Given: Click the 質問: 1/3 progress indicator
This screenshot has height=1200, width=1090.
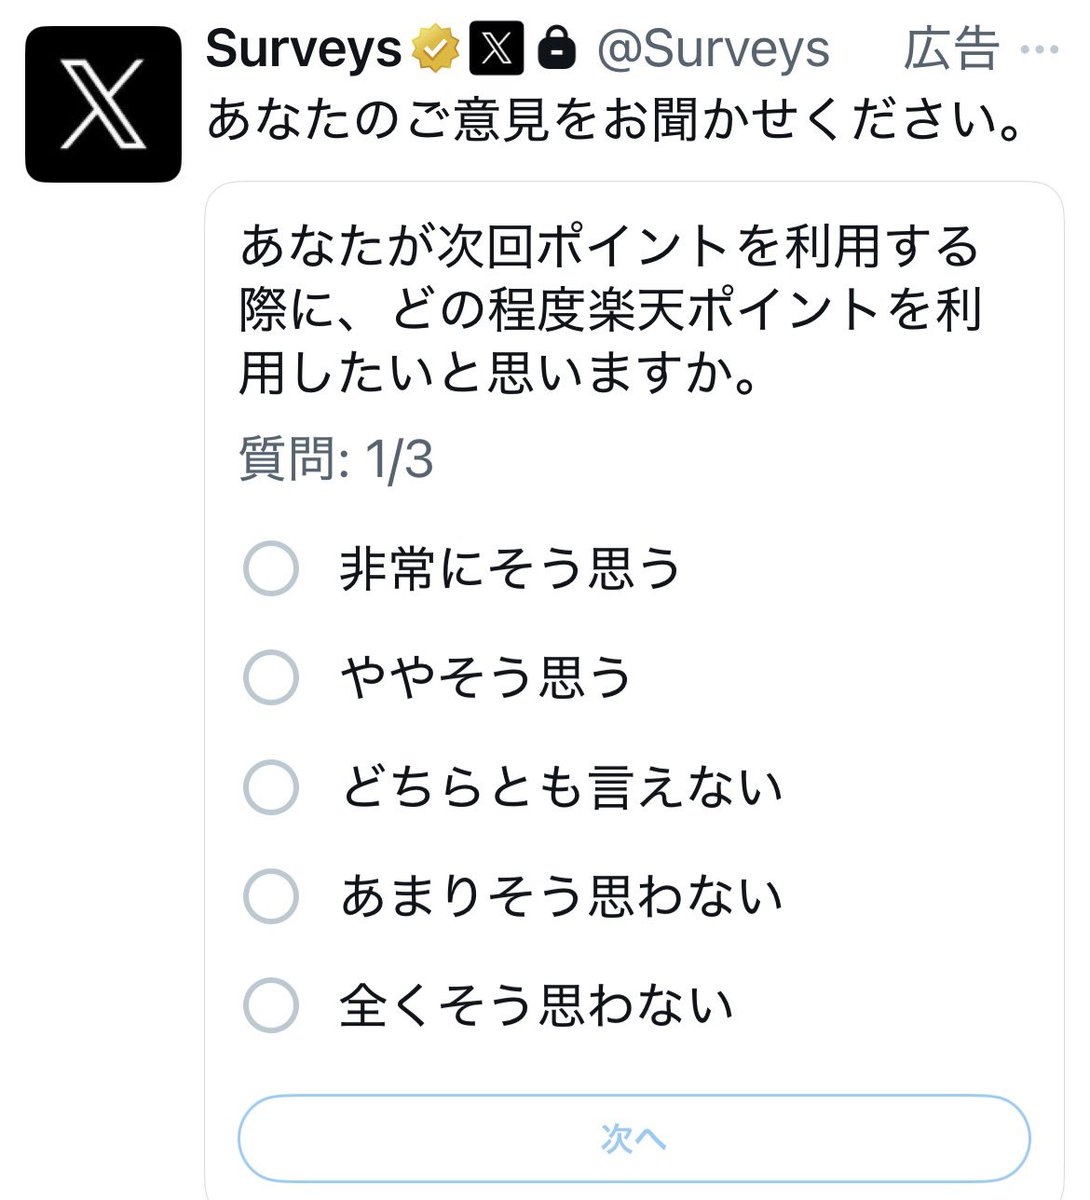Looking at the screenshot, I should click(x=336, y=460).
